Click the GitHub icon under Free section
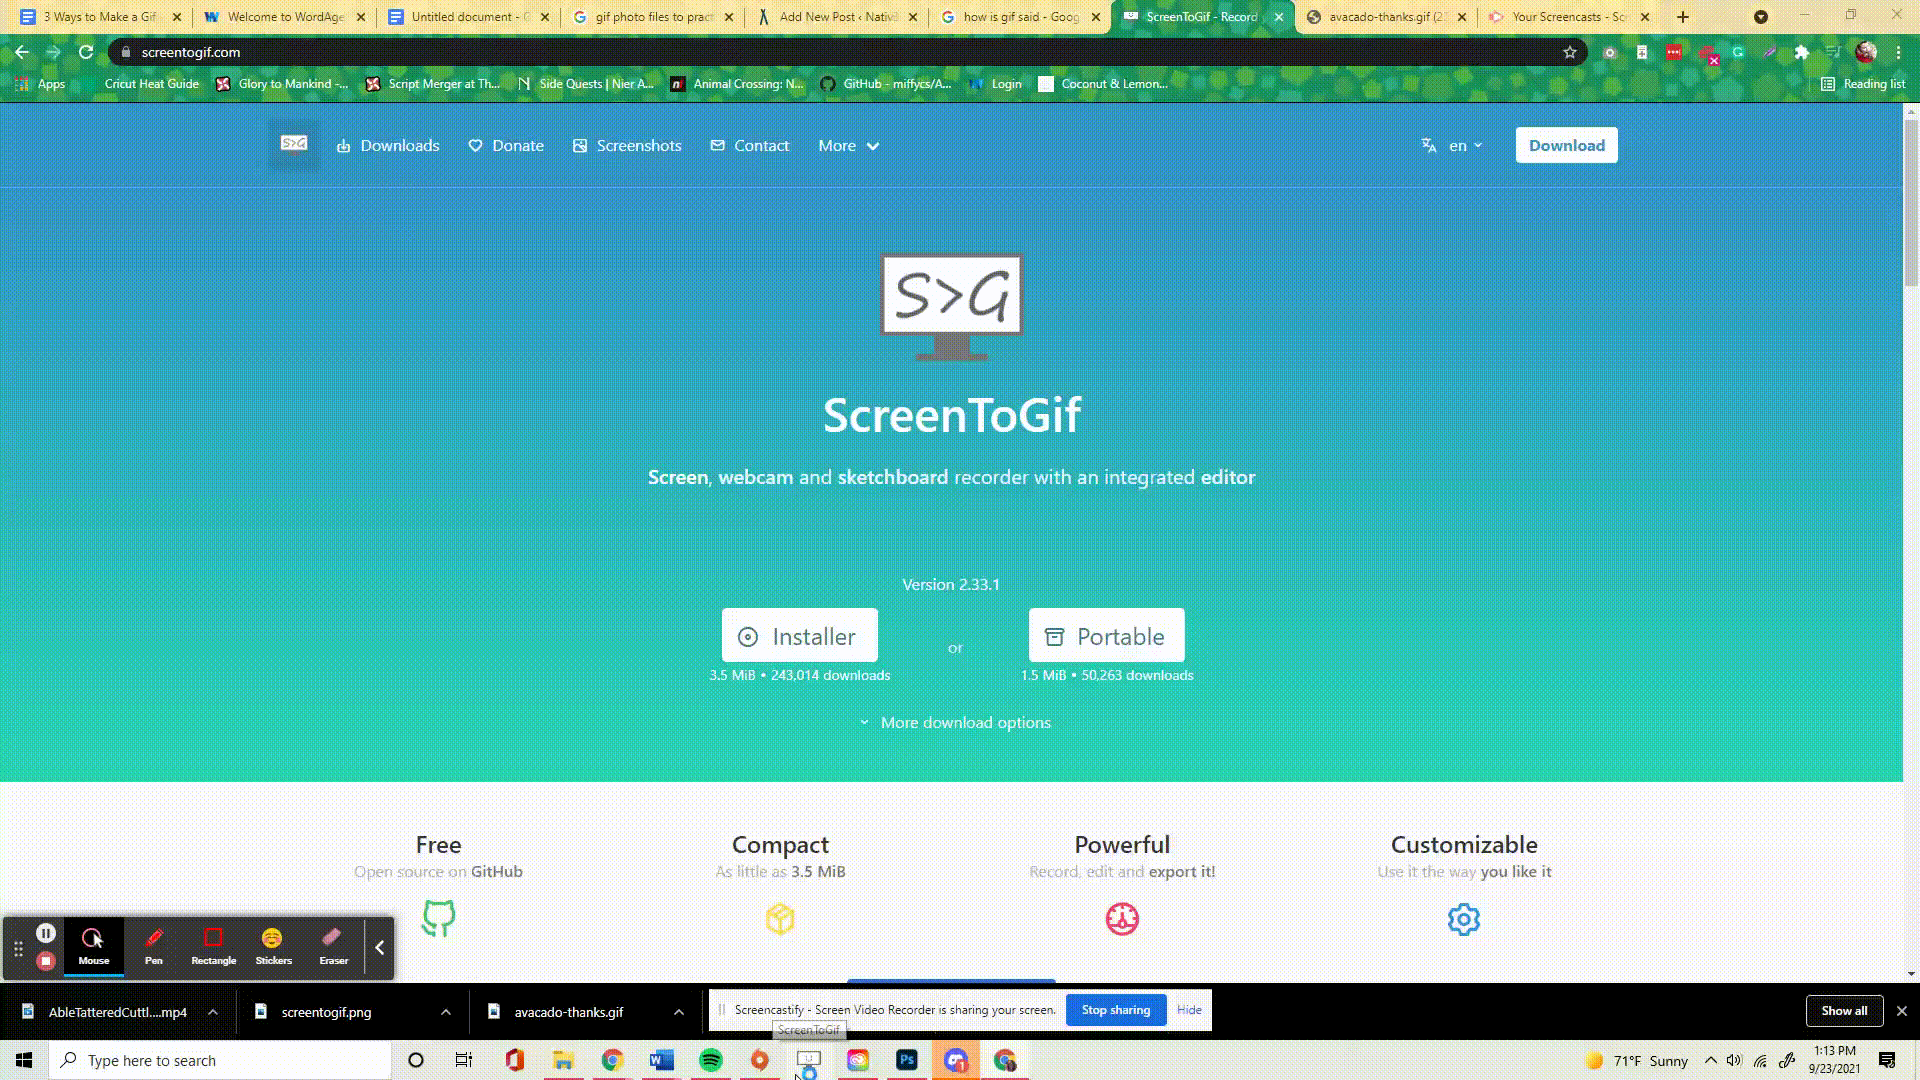The height and width of the screenshot is (1080, 1920). [438, 918]
